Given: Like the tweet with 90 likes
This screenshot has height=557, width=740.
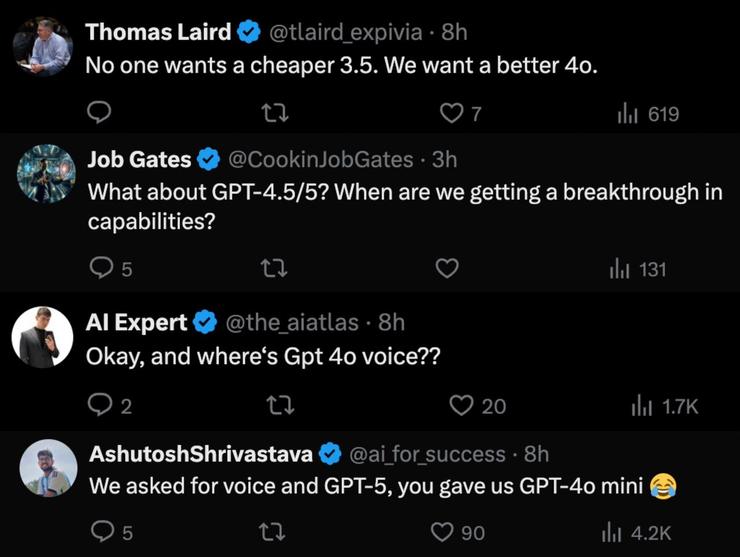Looking at the screenshot, I should coord(443,532).
